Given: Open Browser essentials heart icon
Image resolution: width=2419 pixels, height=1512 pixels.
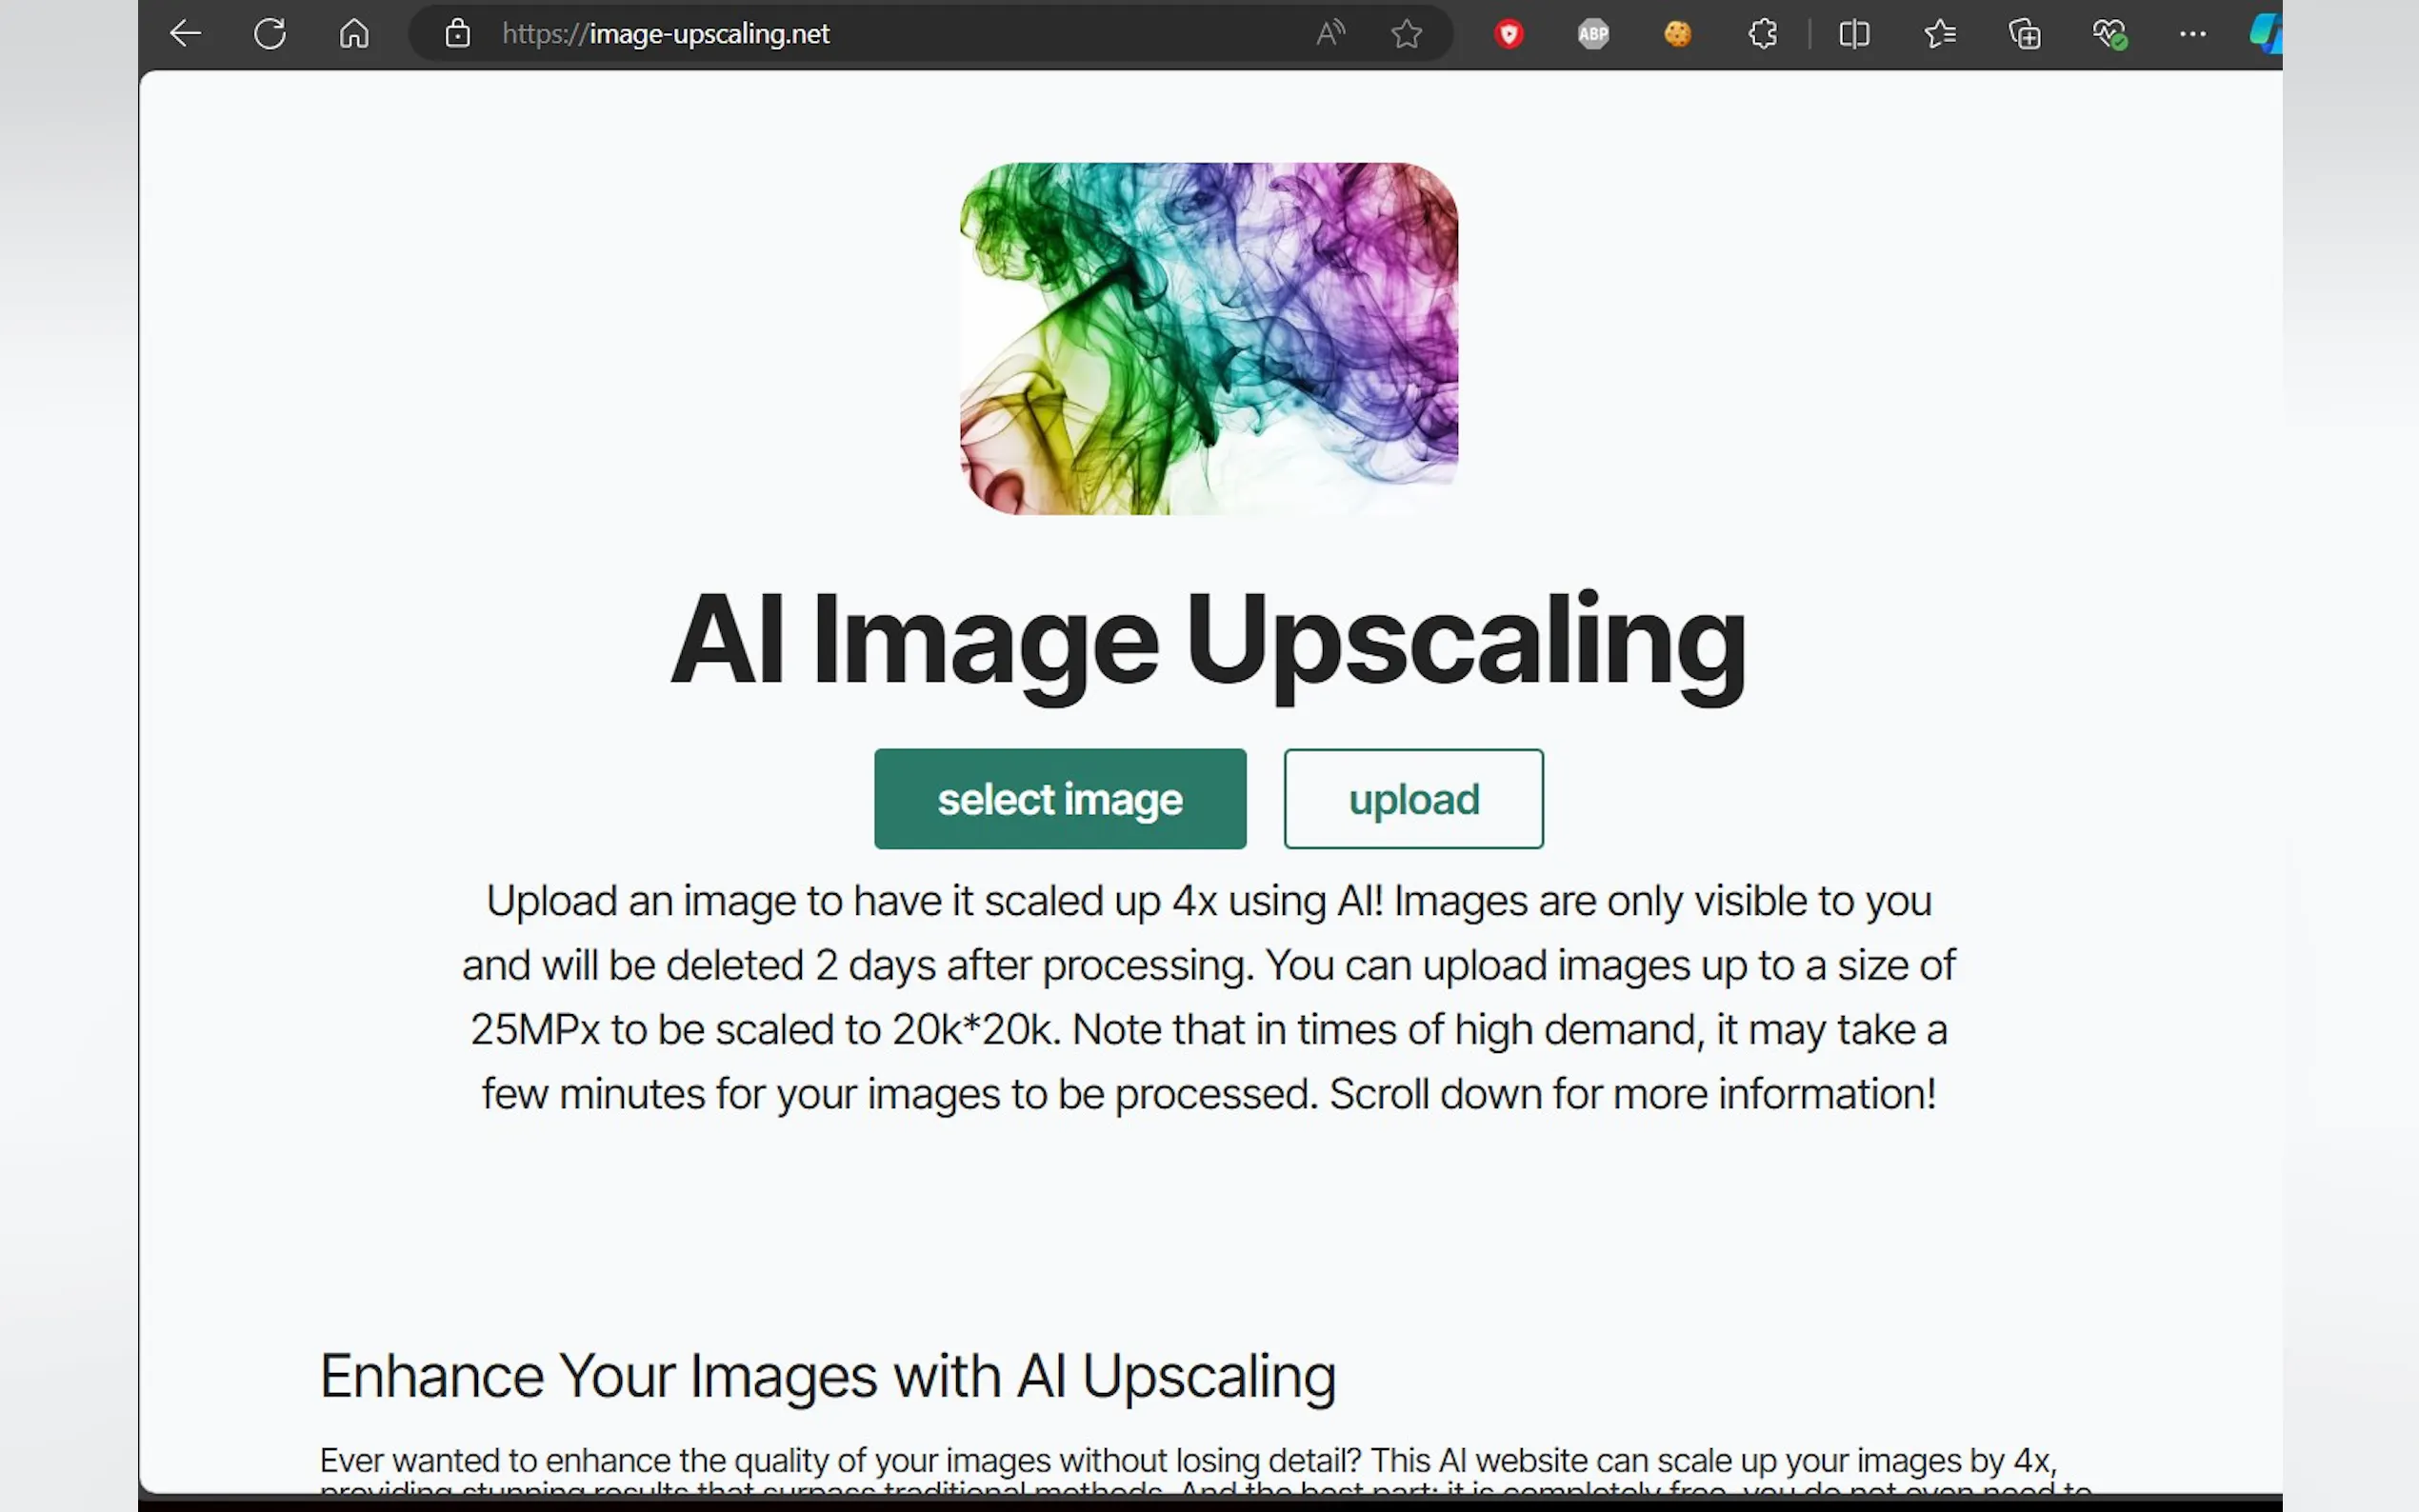Looking at the screenshot, I should pyautogui.click(x=2109, y=34).
